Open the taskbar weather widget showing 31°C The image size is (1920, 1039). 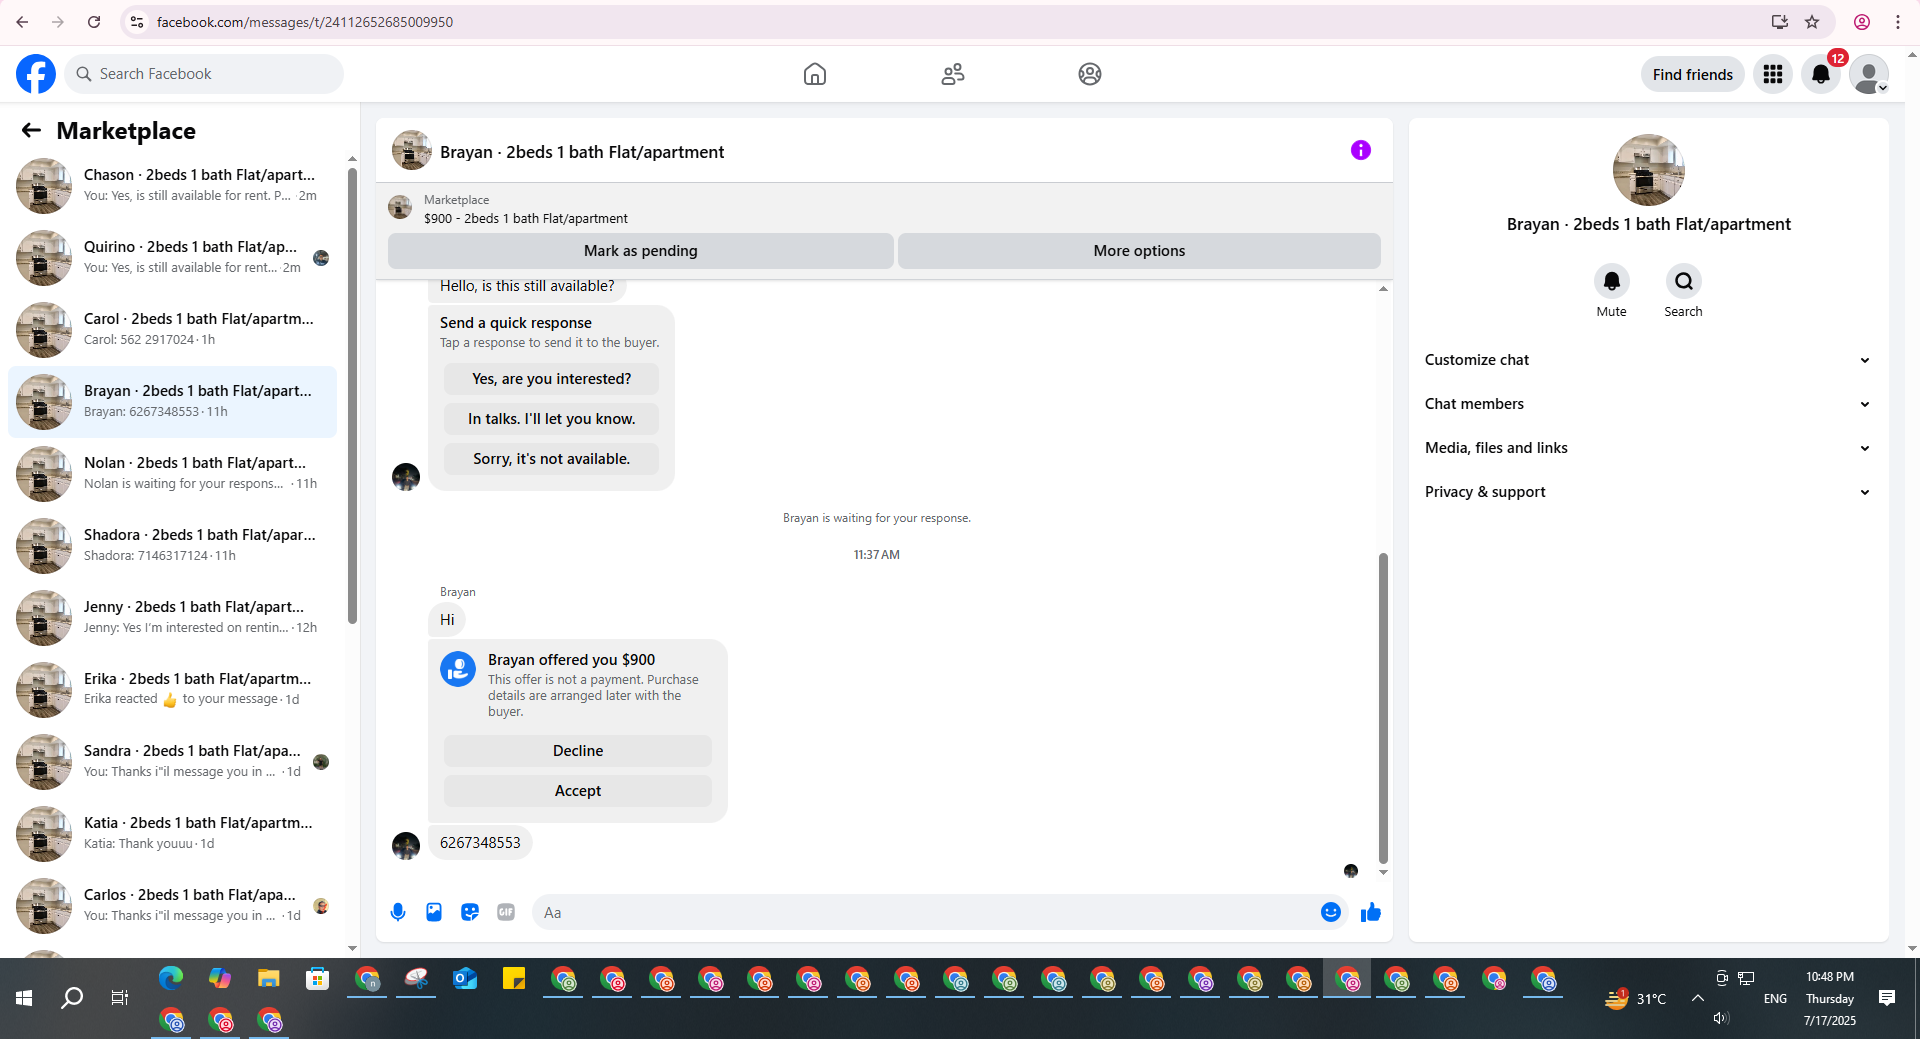tap(1636, 998)
